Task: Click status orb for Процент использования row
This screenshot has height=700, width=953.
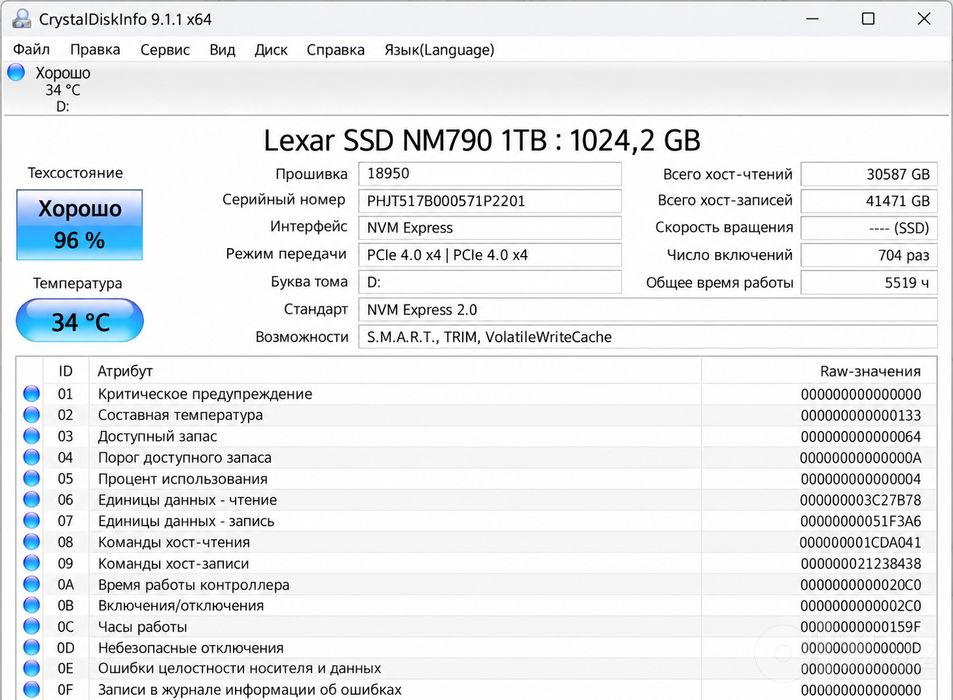Action: click(x=32, y=478)
